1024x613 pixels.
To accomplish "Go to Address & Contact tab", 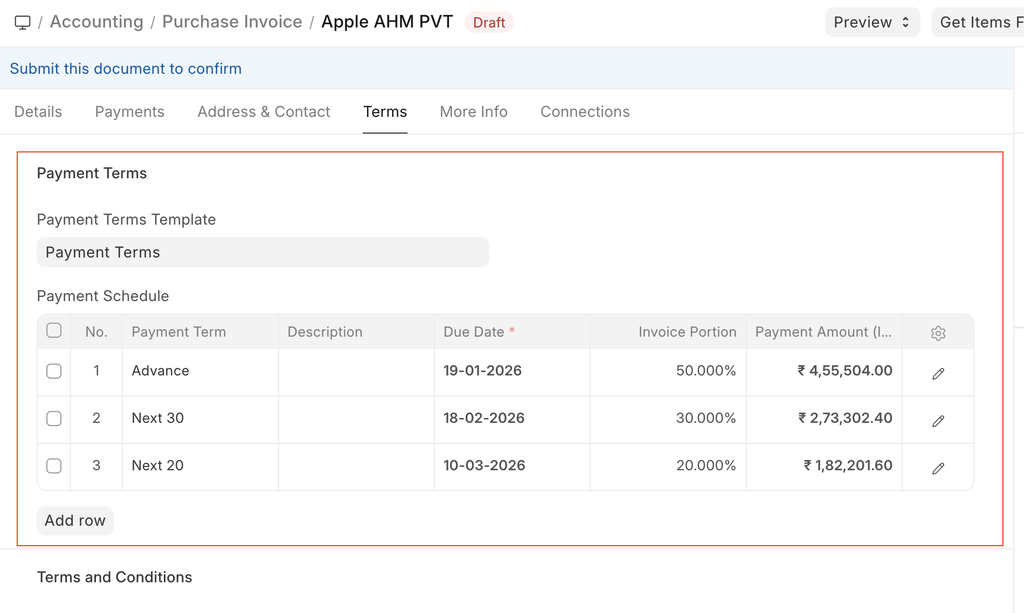I will tap(263, 112).
